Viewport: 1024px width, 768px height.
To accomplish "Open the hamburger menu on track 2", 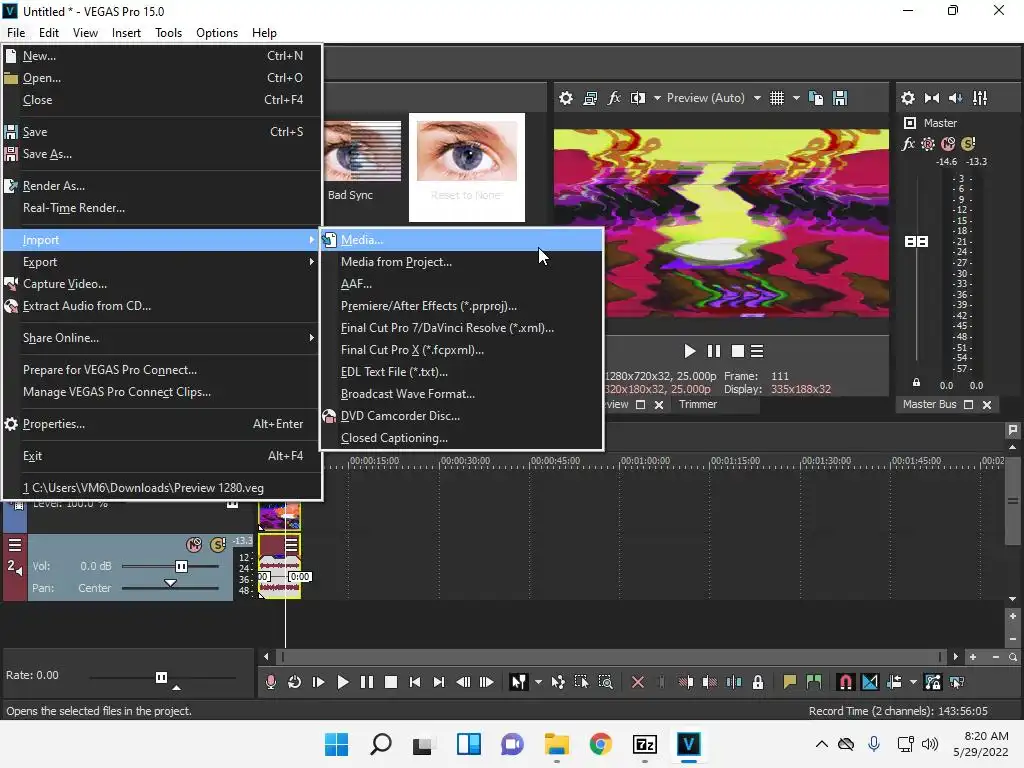I will point(15,545).
